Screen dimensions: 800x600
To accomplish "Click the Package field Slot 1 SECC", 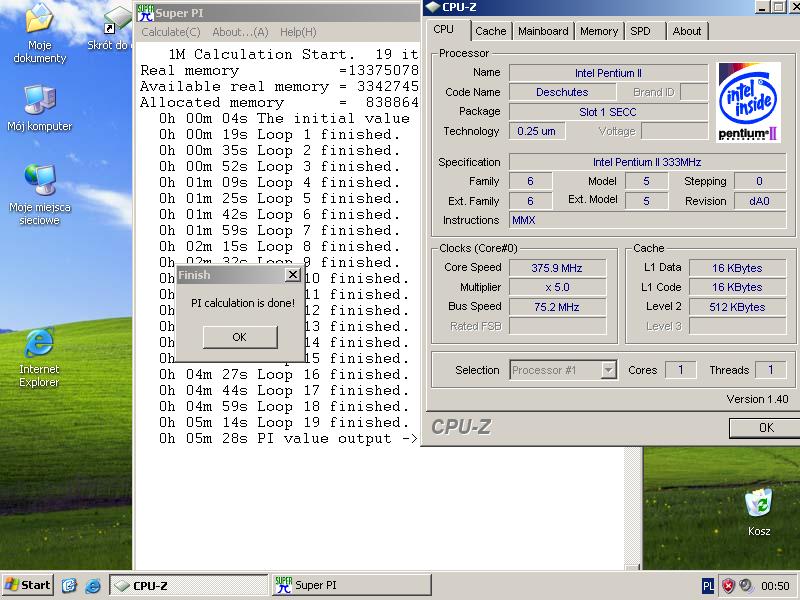I will click(x=608, y=112).
